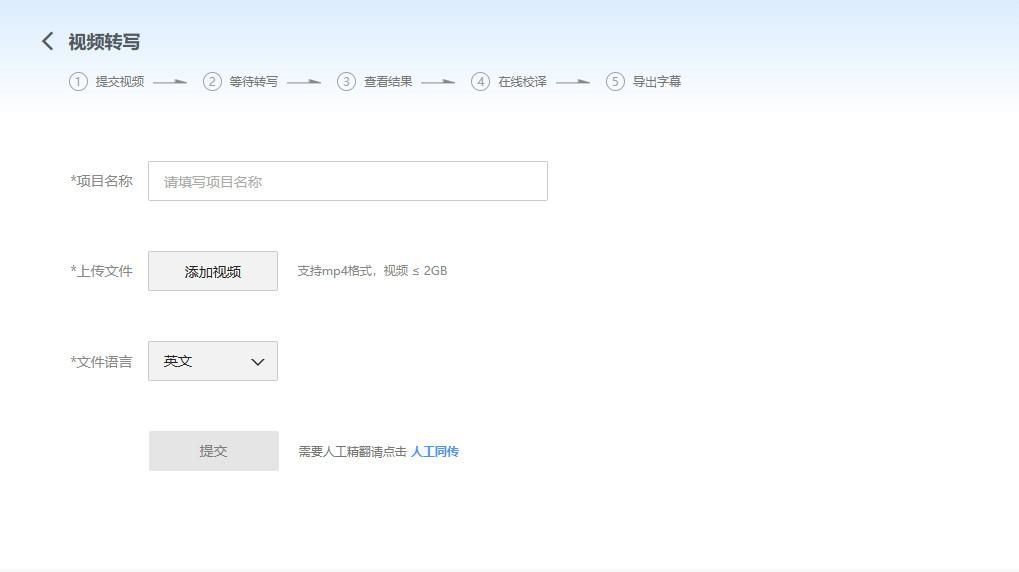Click the *项目名称 label
1019x572 pixels.
coord(101,181)
